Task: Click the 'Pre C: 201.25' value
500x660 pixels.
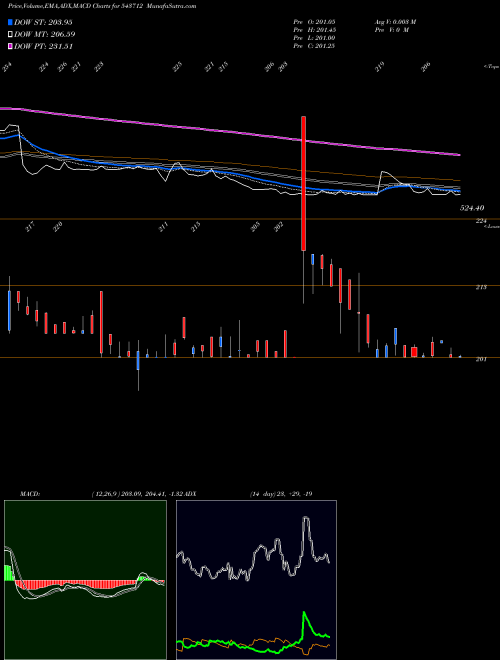Action: [x=314, y=46]
